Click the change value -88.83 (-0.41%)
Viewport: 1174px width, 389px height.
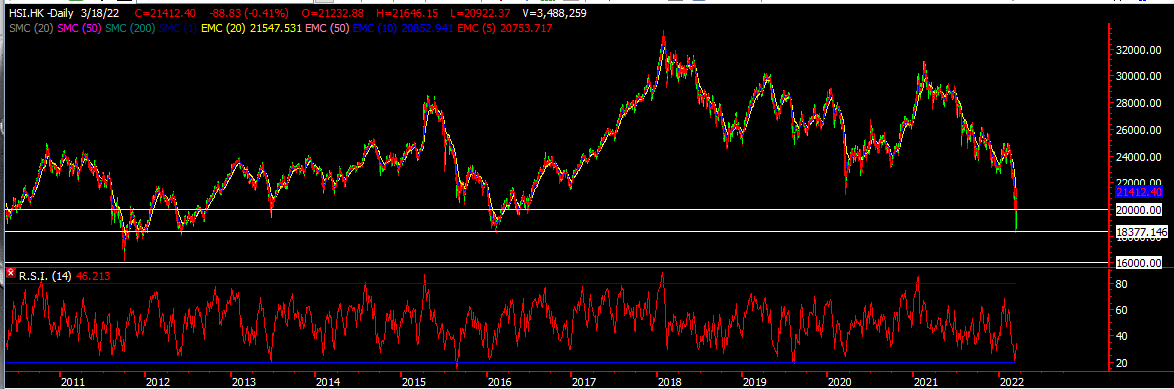coord(249,13)
